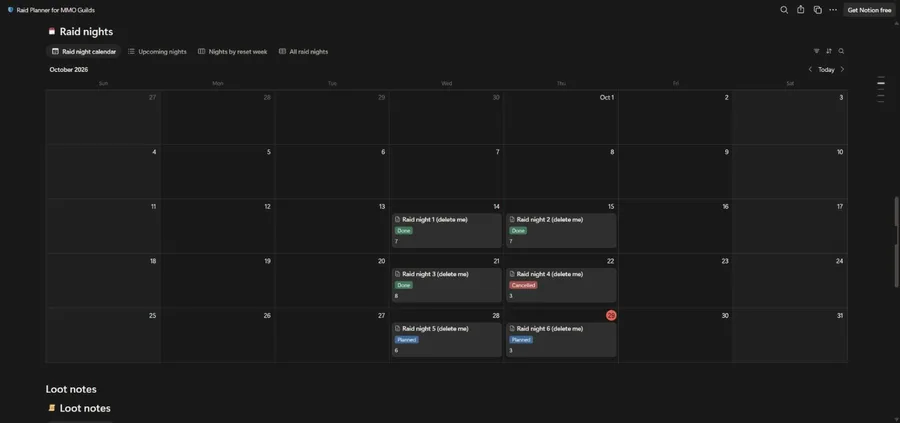The image size is (900, 423).
Task: Open the Raid night 5 (delete me) card
Action: point(447,339)
